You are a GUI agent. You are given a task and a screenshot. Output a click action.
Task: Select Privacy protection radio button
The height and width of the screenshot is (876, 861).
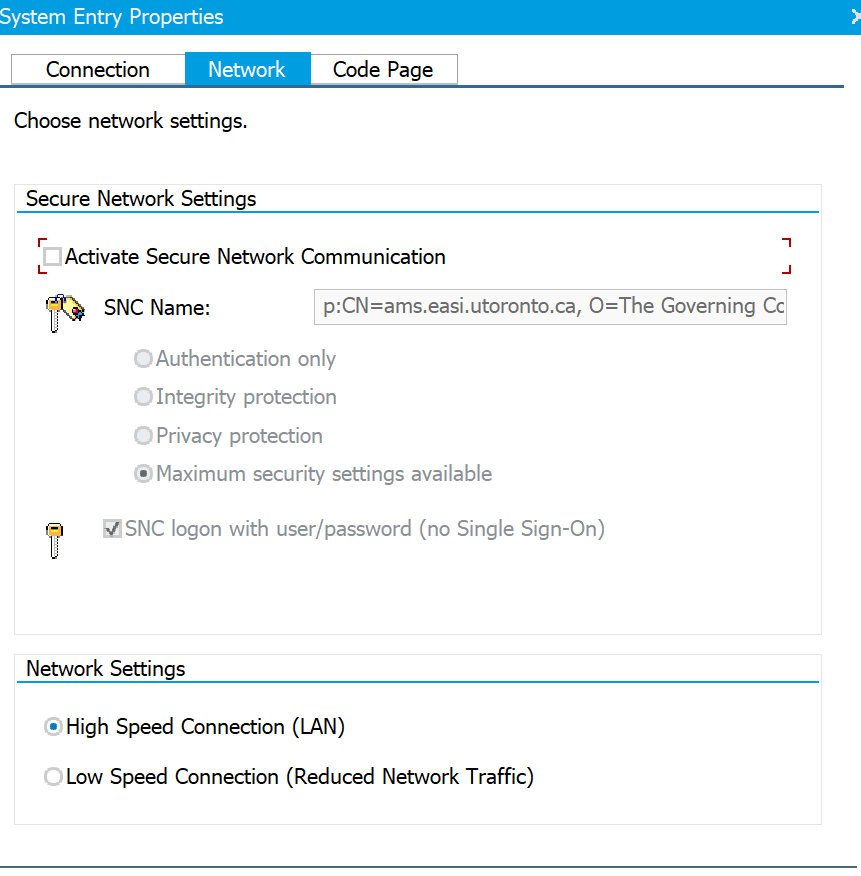click(144, 436)
